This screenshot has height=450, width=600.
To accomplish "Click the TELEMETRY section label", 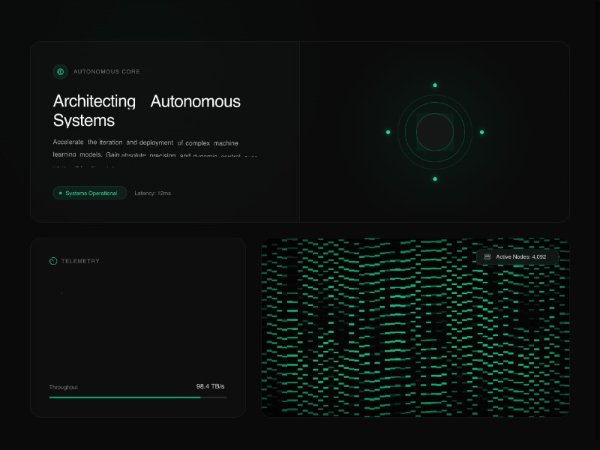I will tap(82, 261).
